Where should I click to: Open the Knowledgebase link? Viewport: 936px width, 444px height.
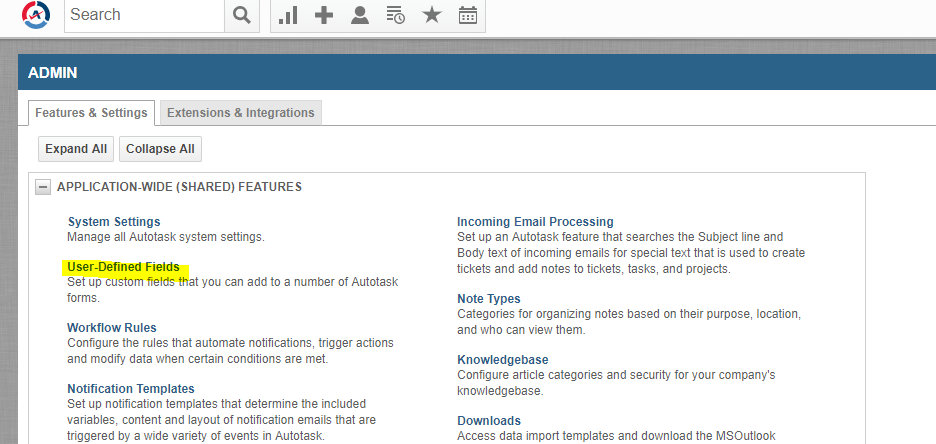pos(503,360)
